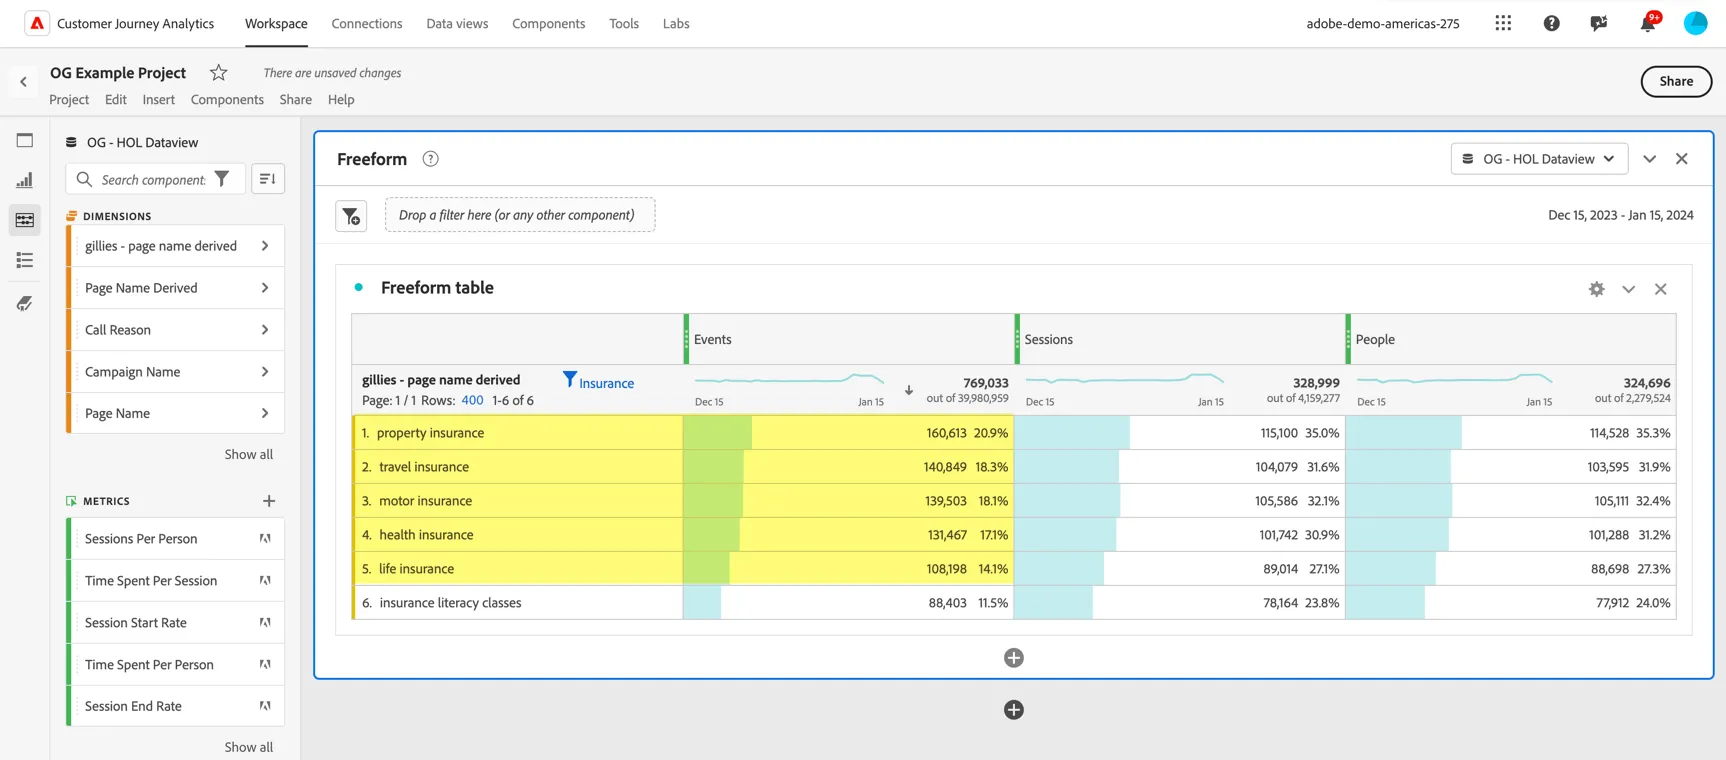Switch to the Workspace tab
This screenshot has height=760, width=1726.
(x=276, y=23)
